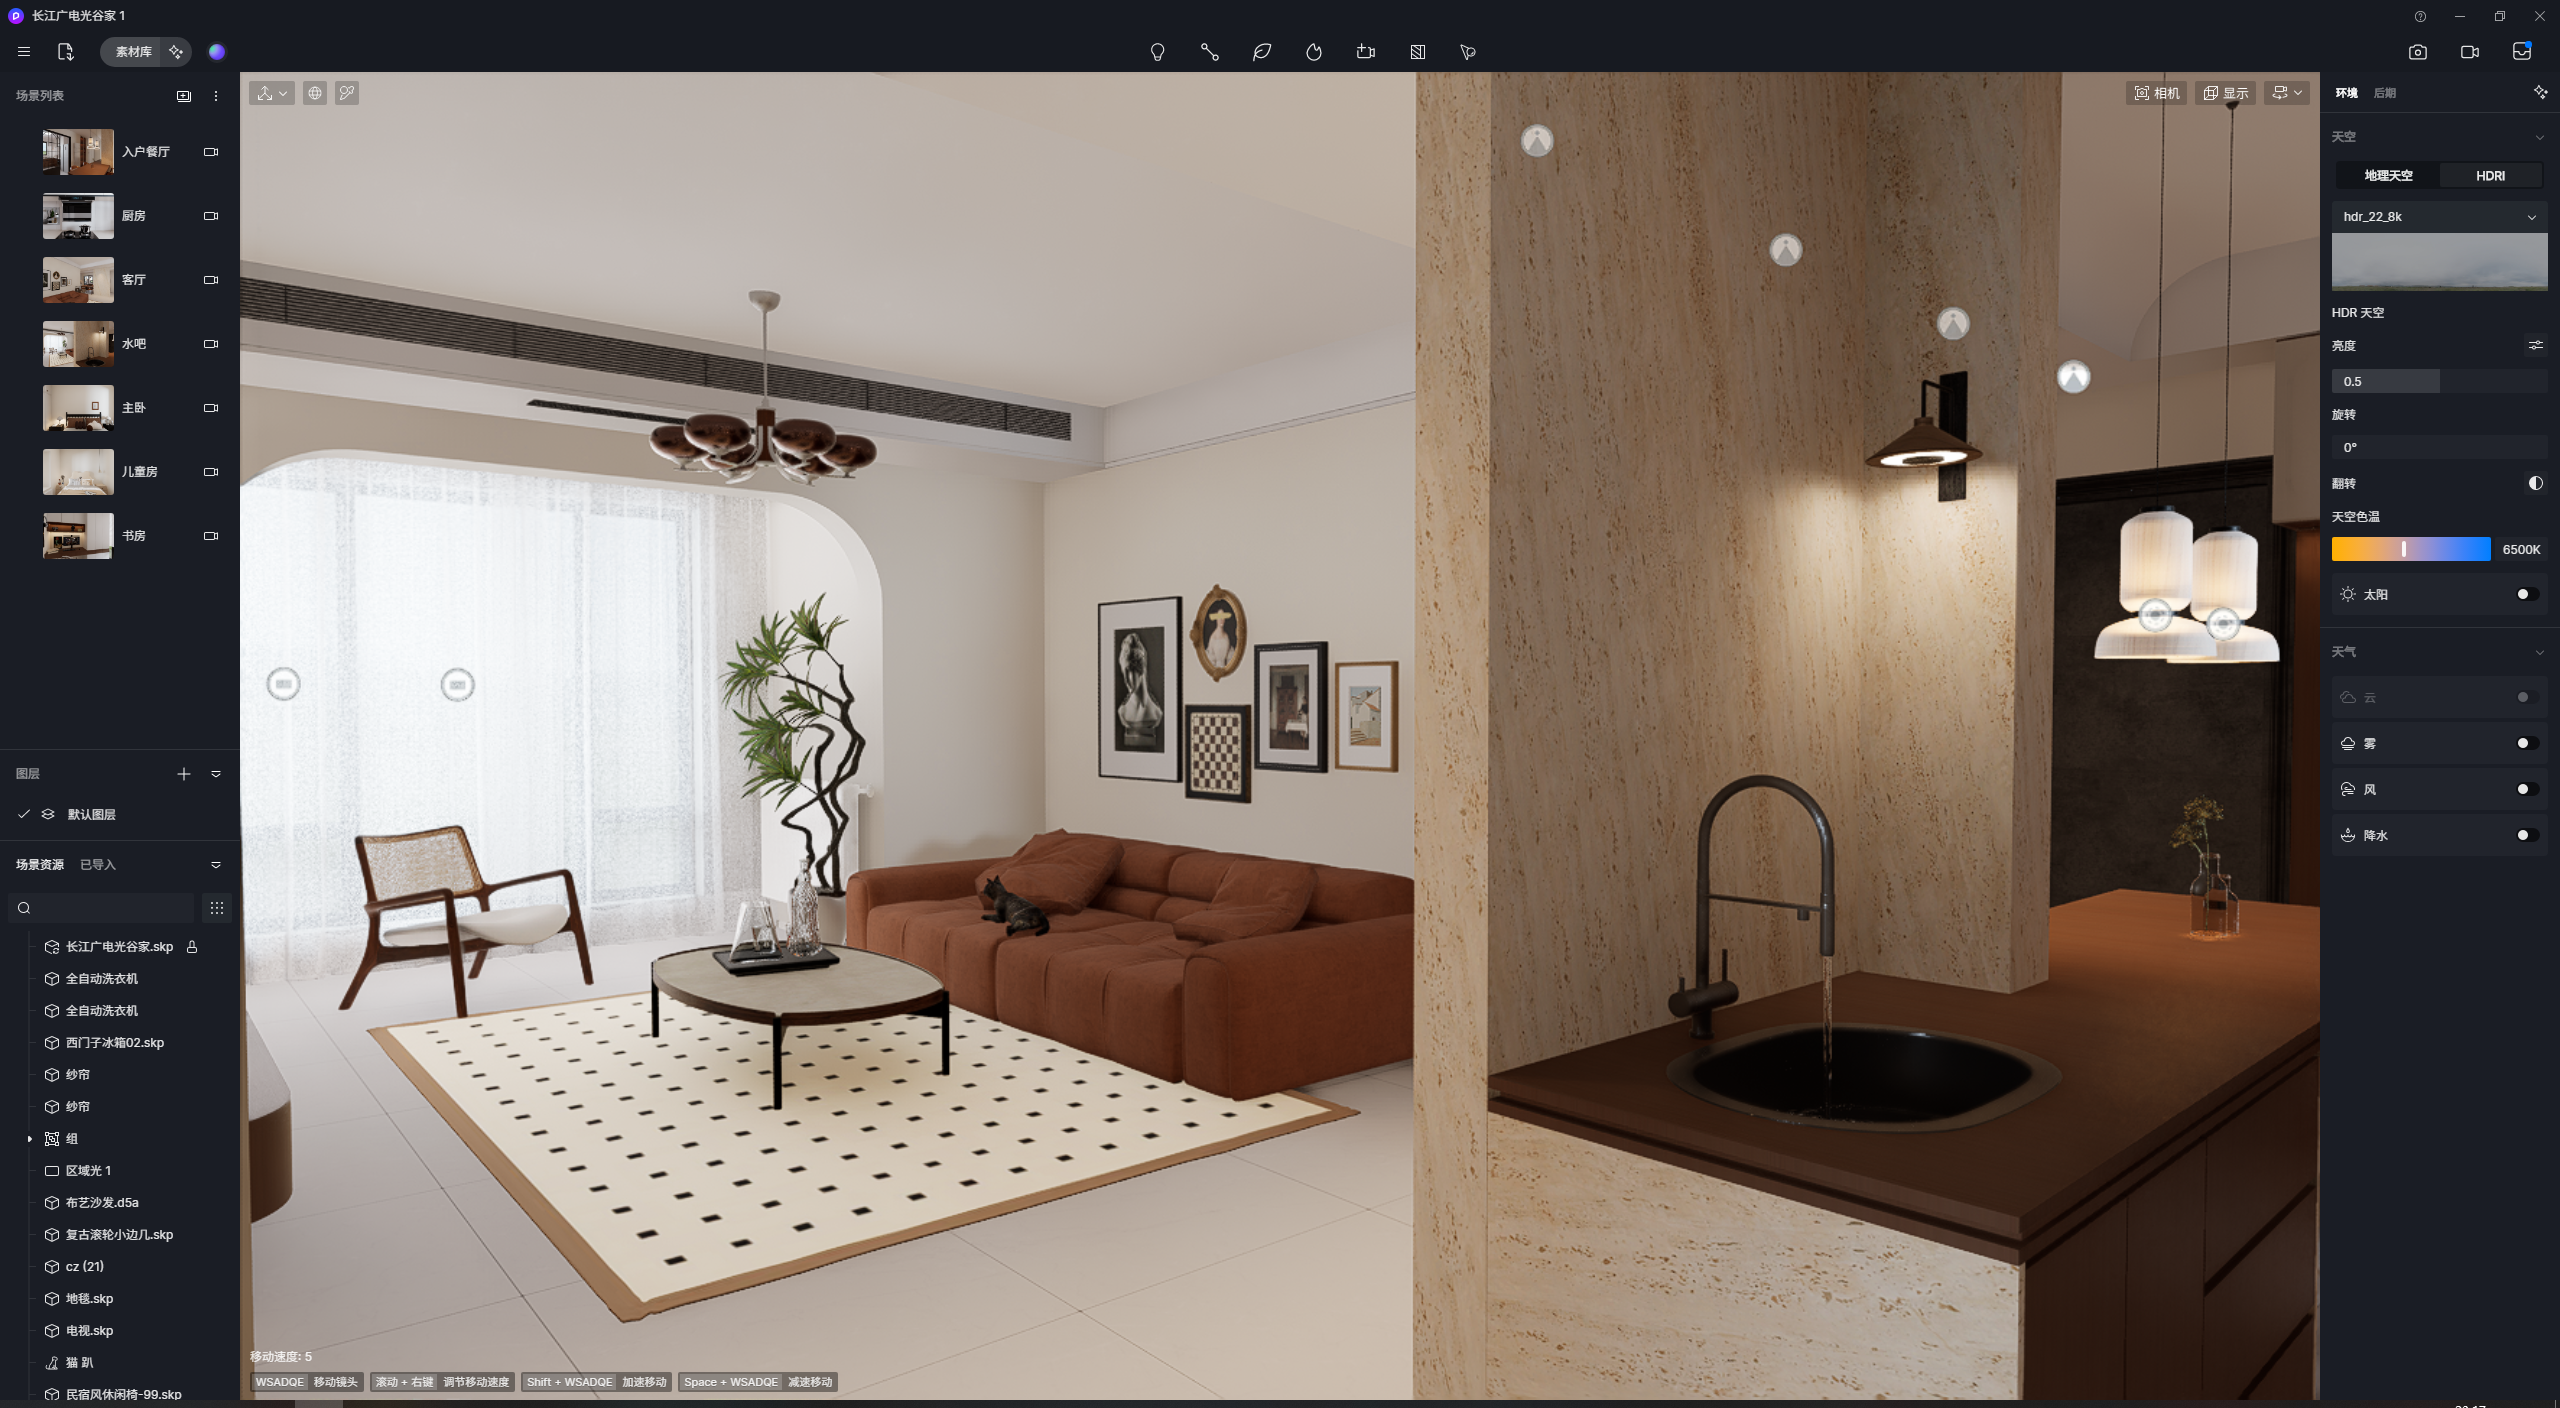Enable the 降水 precipitation toggle

pos(2526,835)
